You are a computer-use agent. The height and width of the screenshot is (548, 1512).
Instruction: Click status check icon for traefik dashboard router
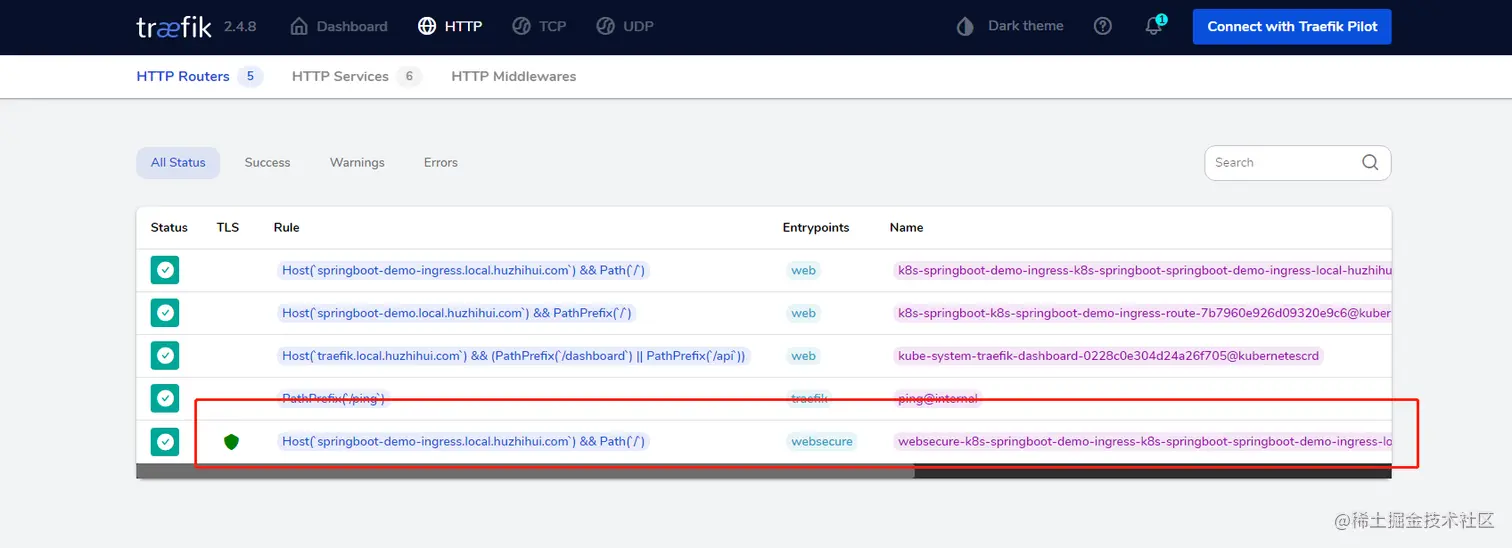click(165, 356)
